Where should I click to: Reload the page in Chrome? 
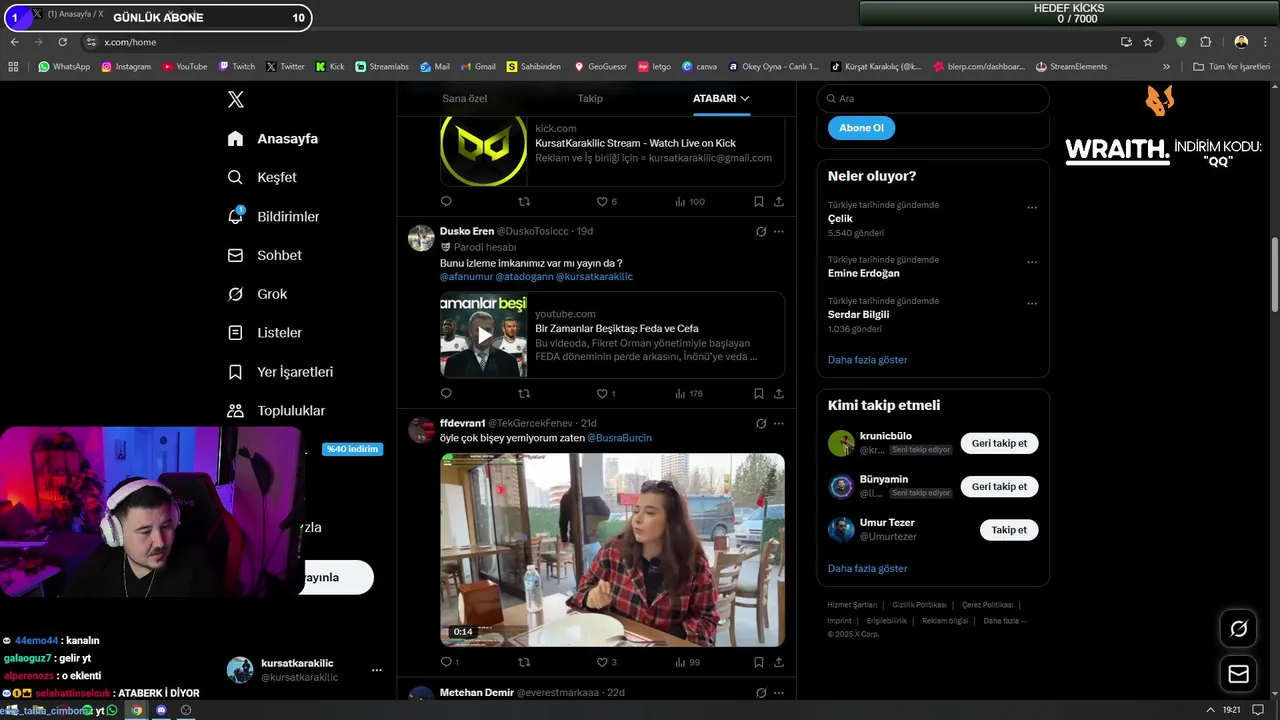click(62, 42)
